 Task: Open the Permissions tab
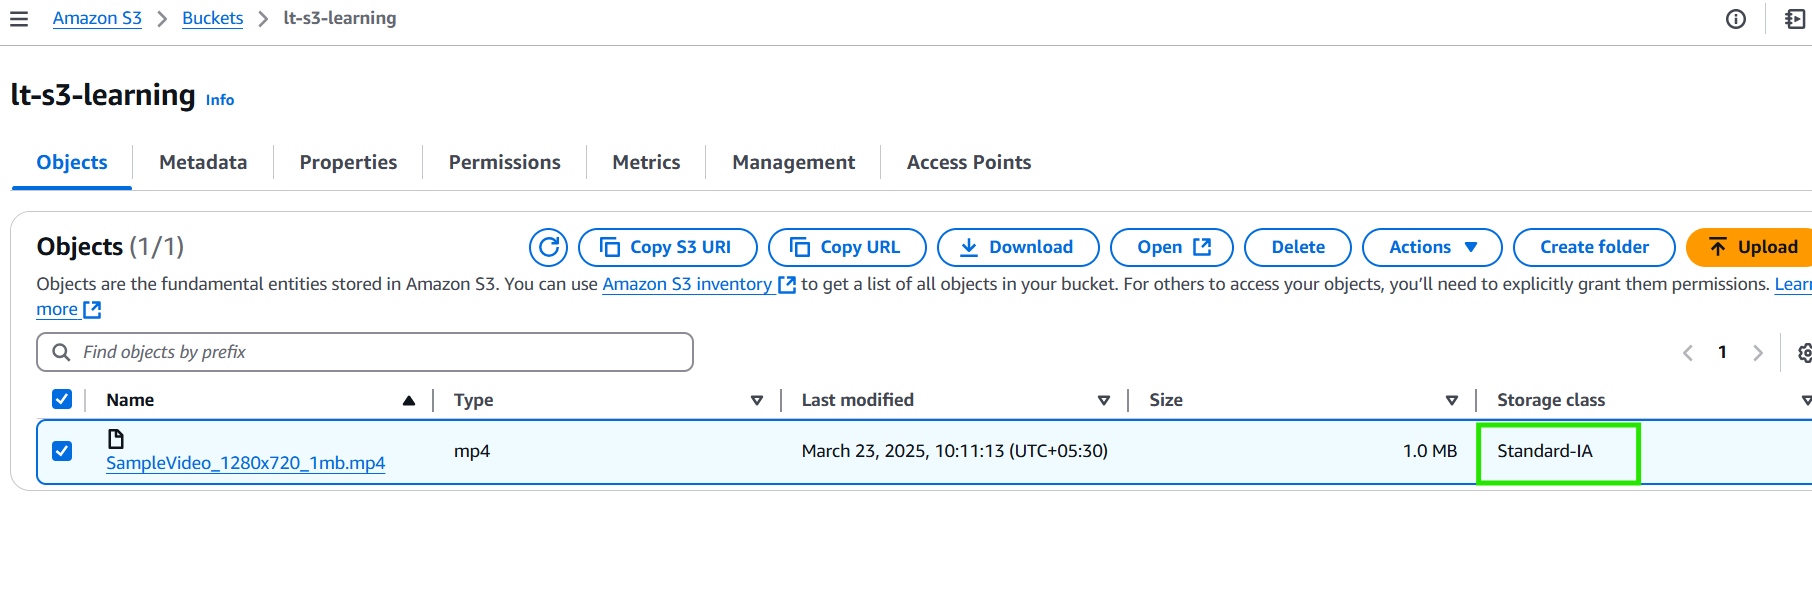[504, 162]
